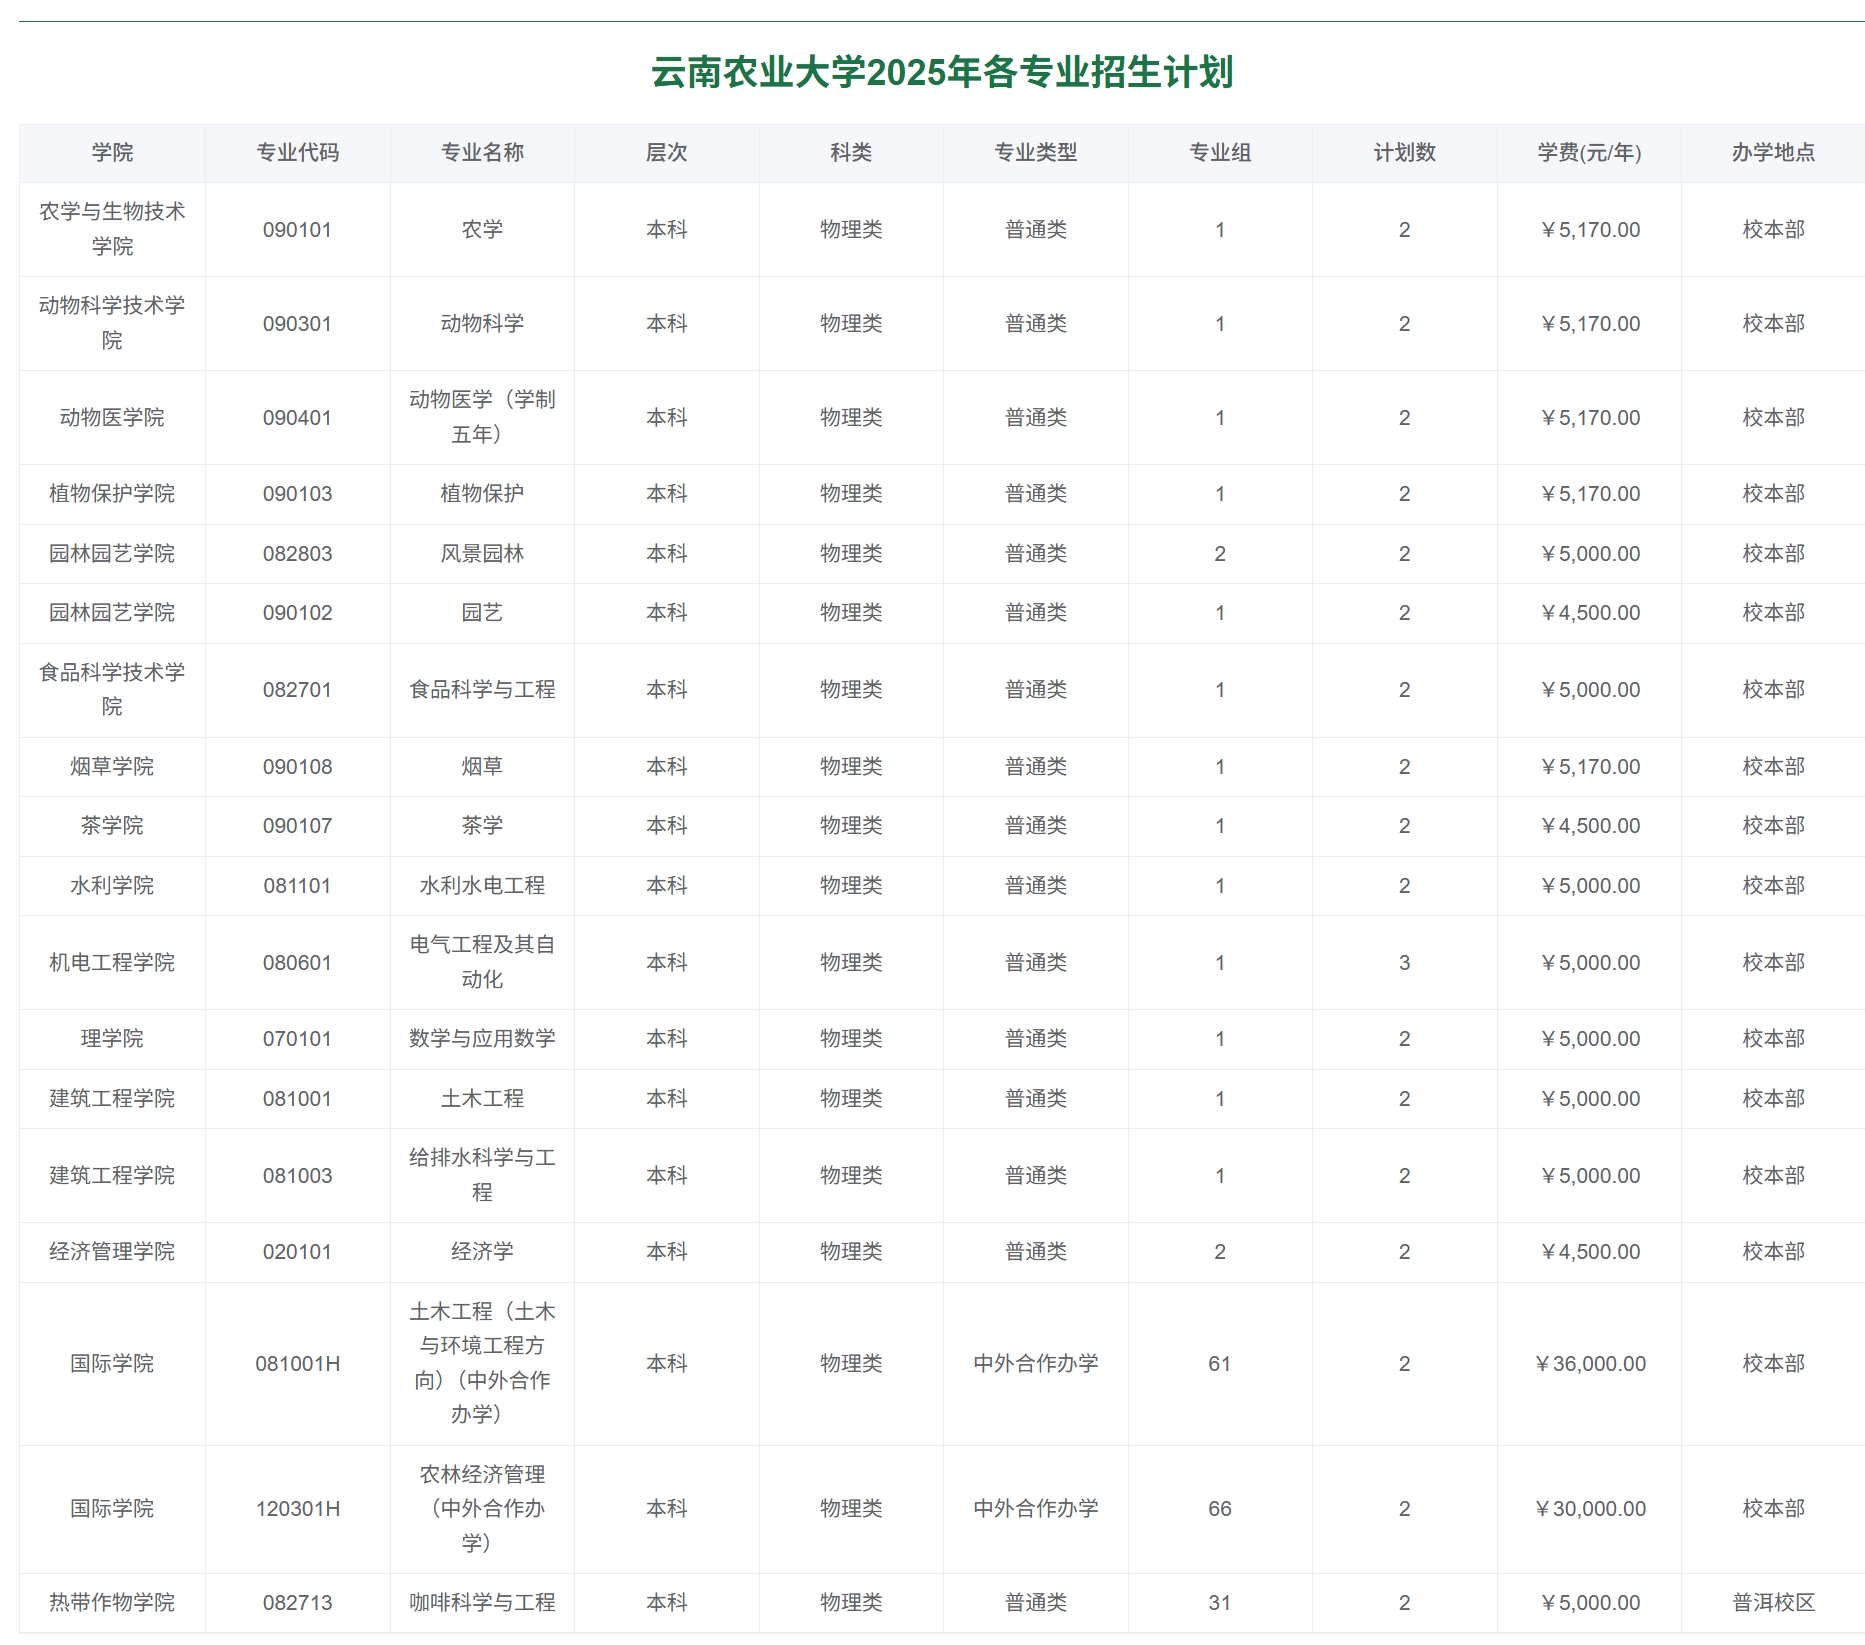Click the 水利水电工程 major cell
This screenshot has height=1645, width=1865.
[x=482, y=886]
